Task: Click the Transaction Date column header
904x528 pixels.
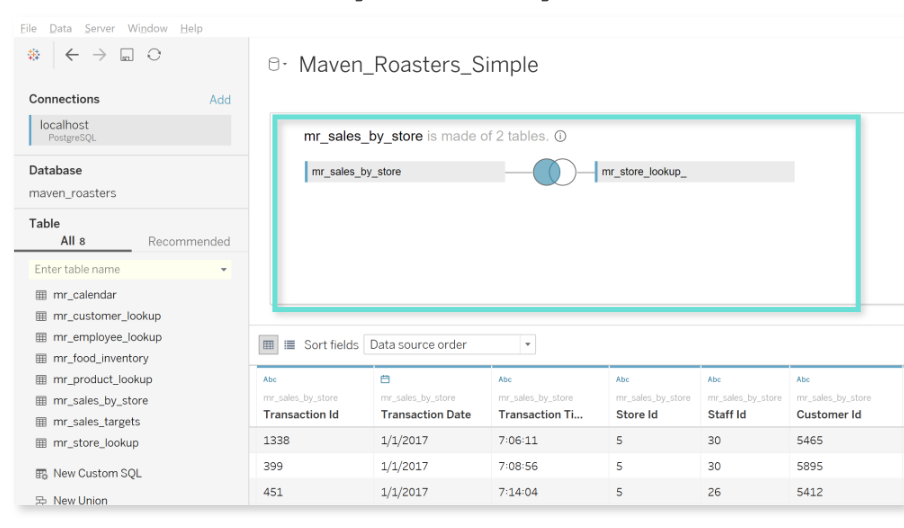Action: tap(426, 414)
